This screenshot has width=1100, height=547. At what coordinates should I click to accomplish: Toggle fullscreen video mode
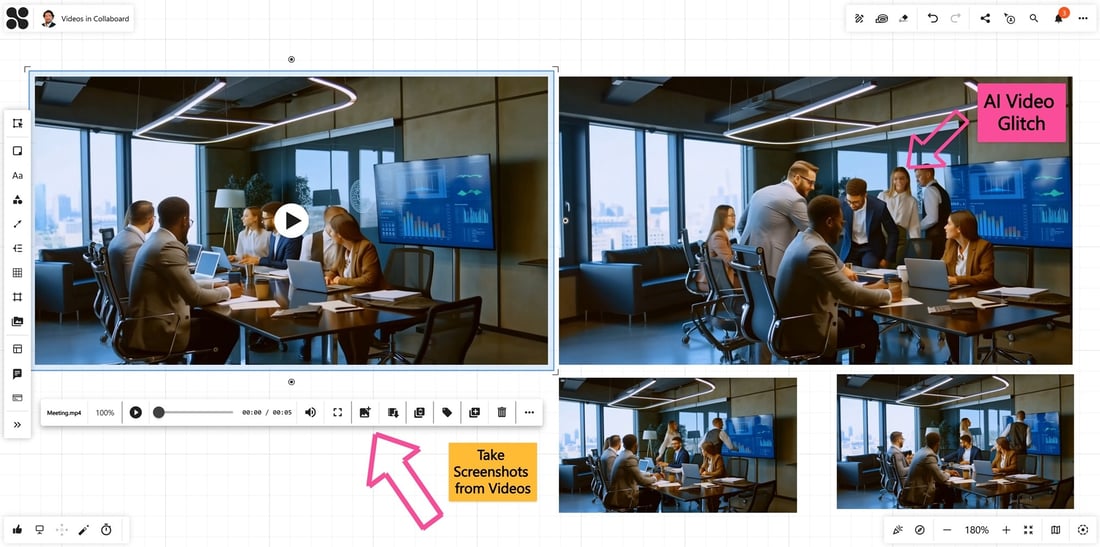(337, 412)
